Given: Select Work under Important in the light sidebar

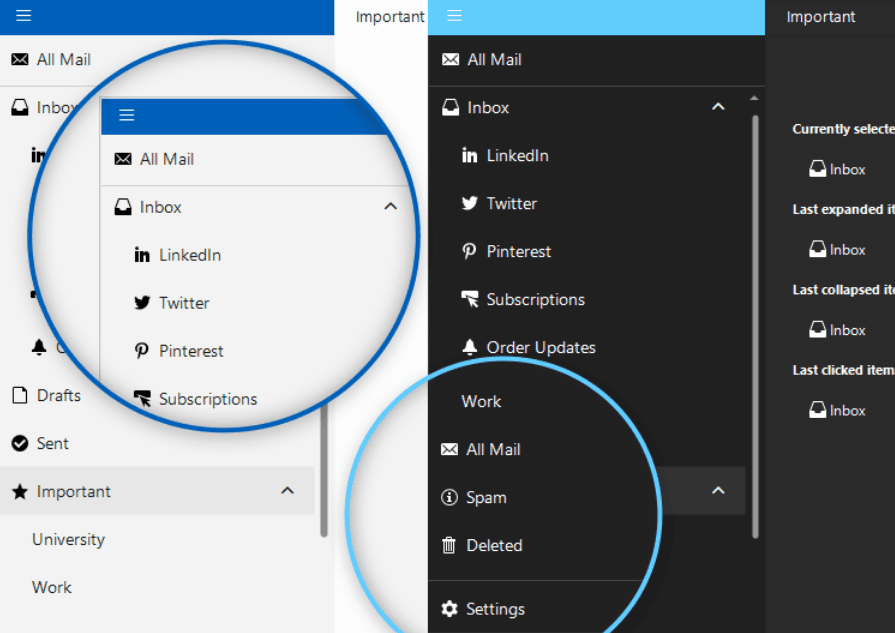Looking at the screenshot, I should [x=52, y=587].
